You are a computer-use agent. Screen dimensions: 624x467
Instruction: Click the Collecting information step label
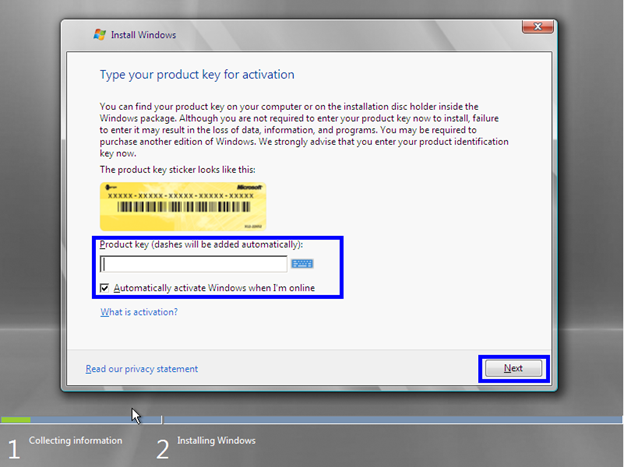(76, 440)
